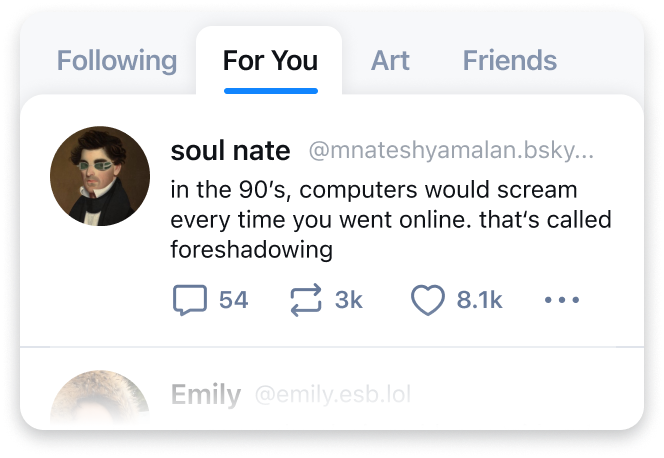Switch to the Friends tab

pyautogui.click(x=509, y=61)
